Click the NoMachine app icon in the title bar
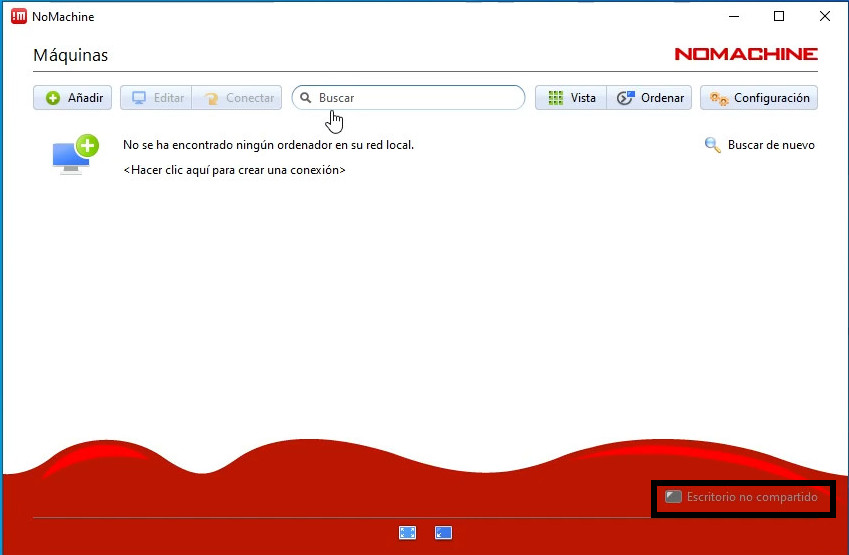This screenshot has width=849, height=555. point(19,16)
